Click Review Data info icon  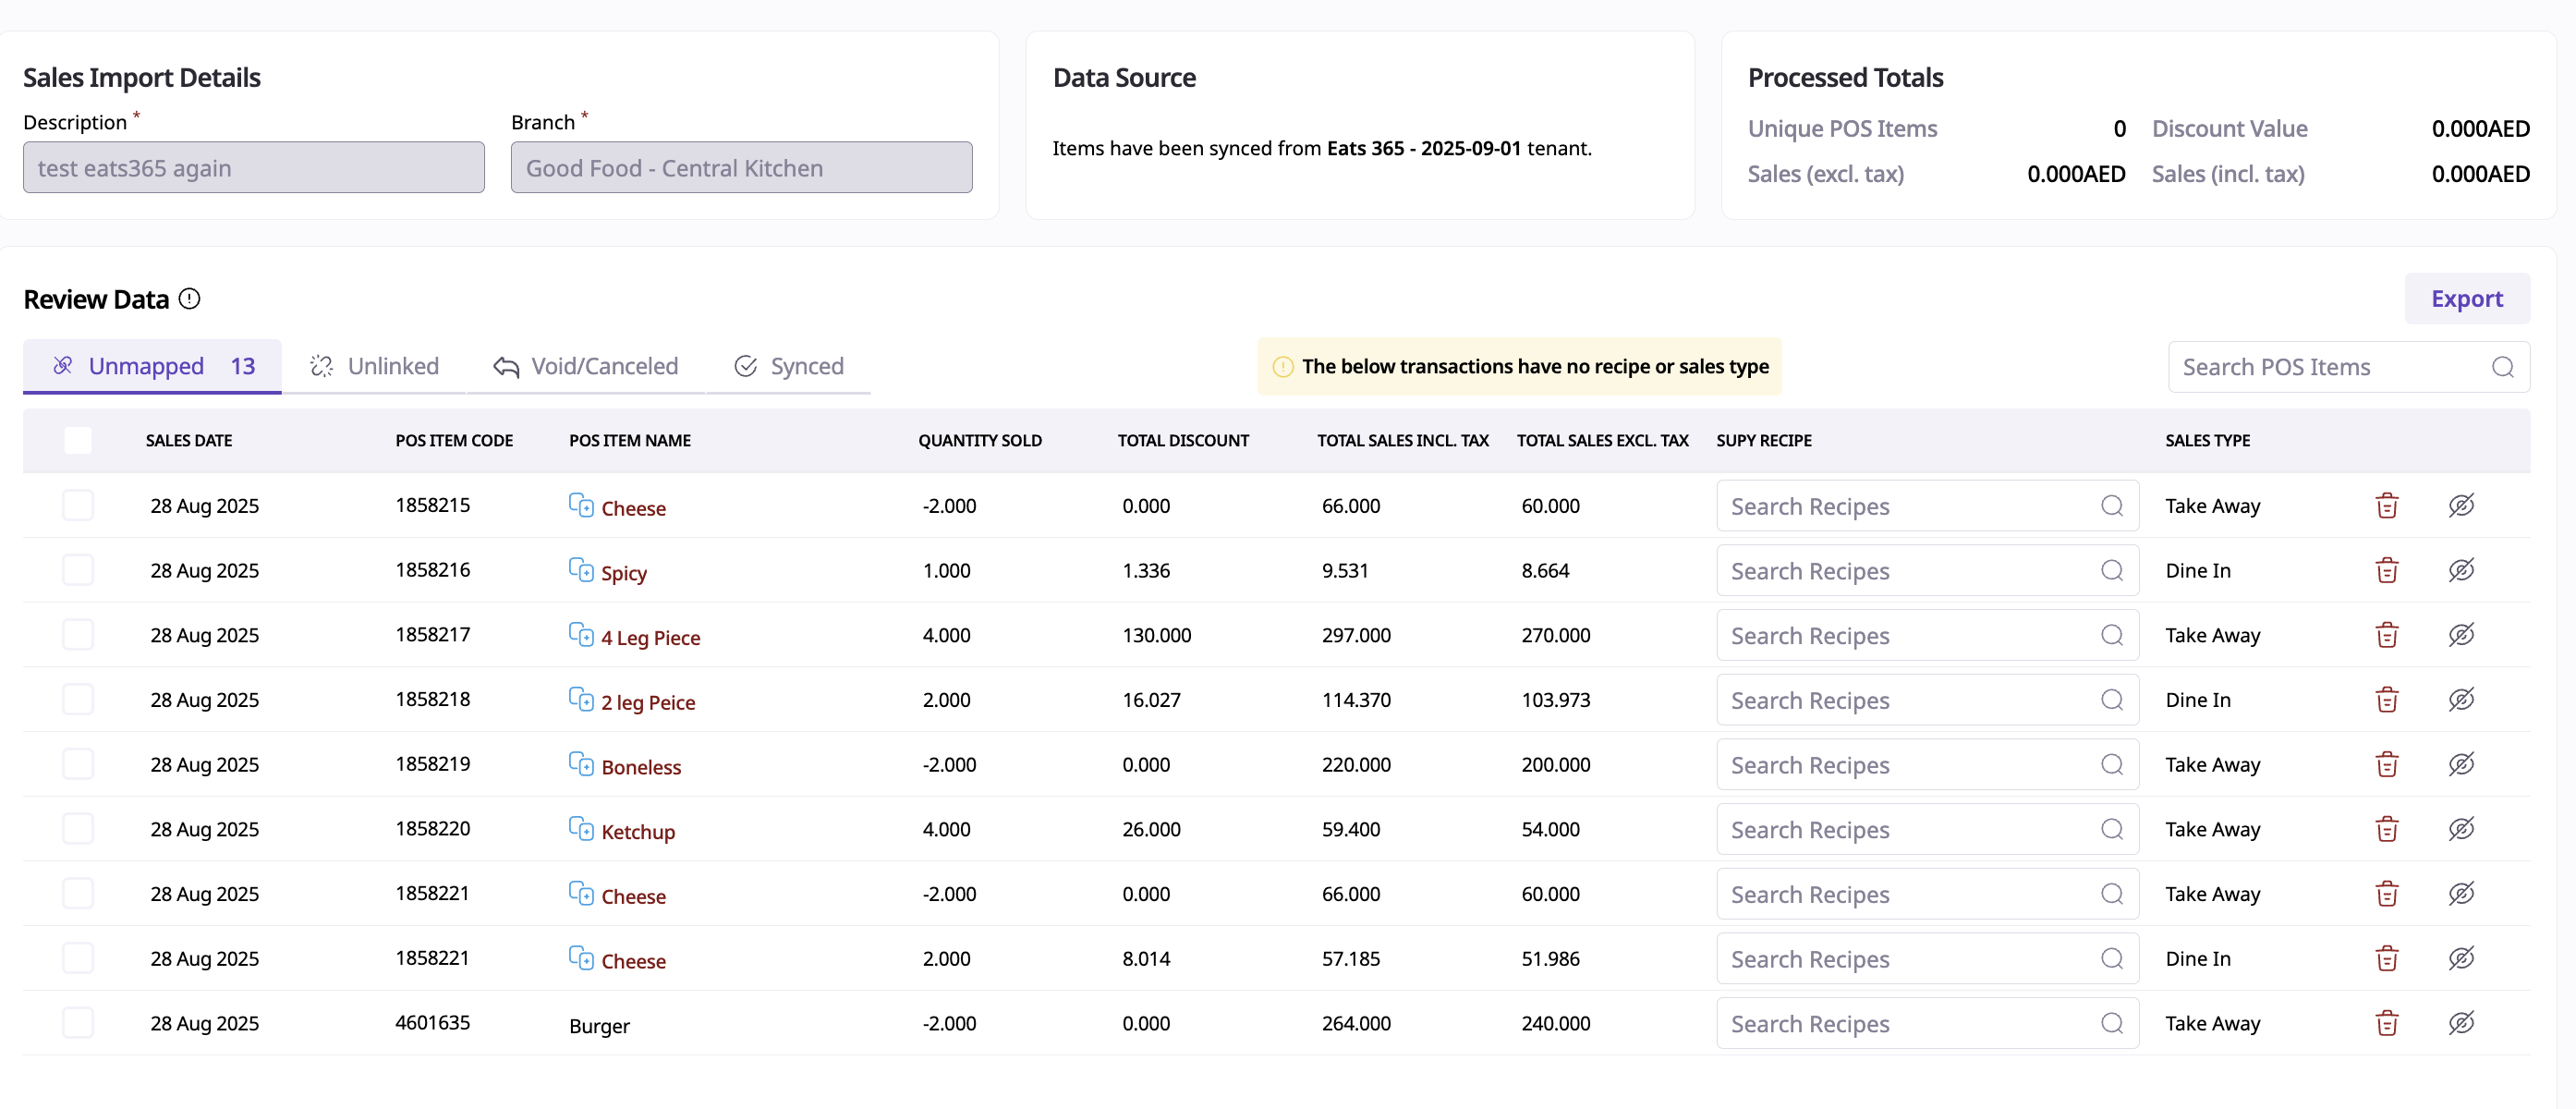pyautogui.click(x=189, y=299)
